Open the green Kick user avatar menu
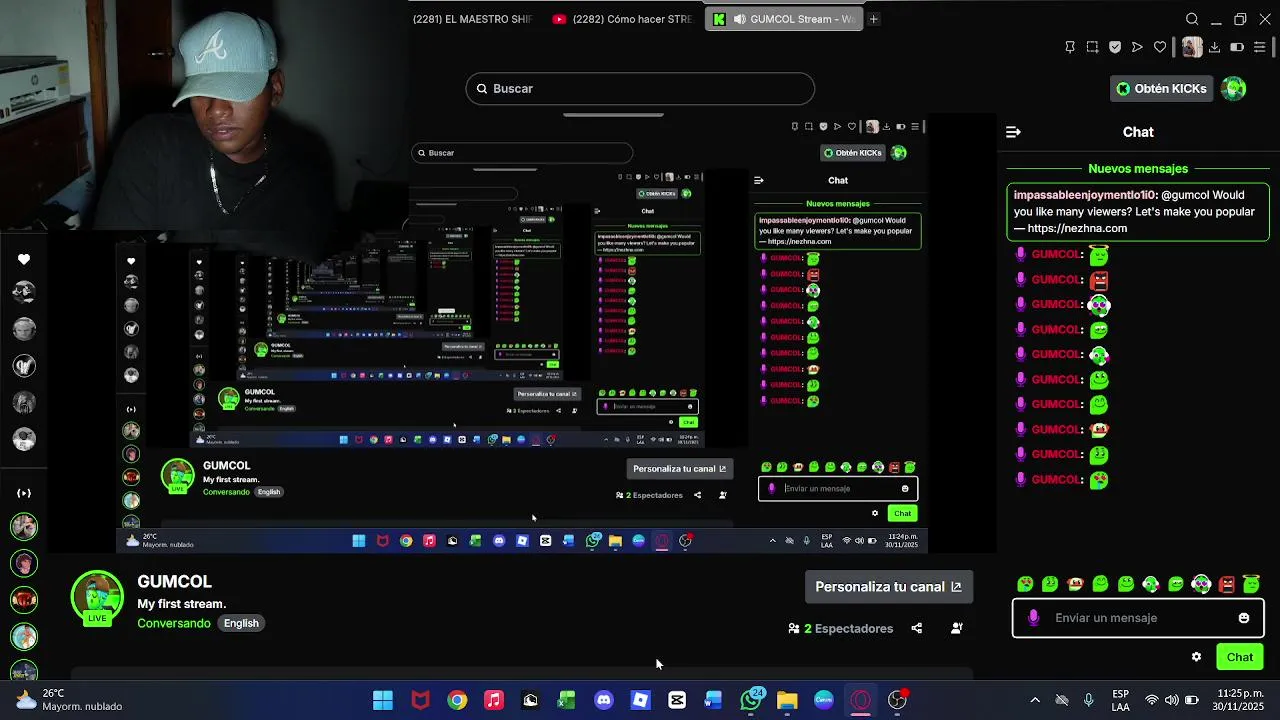Image resolution: width=1280 pixels, height=720 pixels. click(x=1234, y=88)
